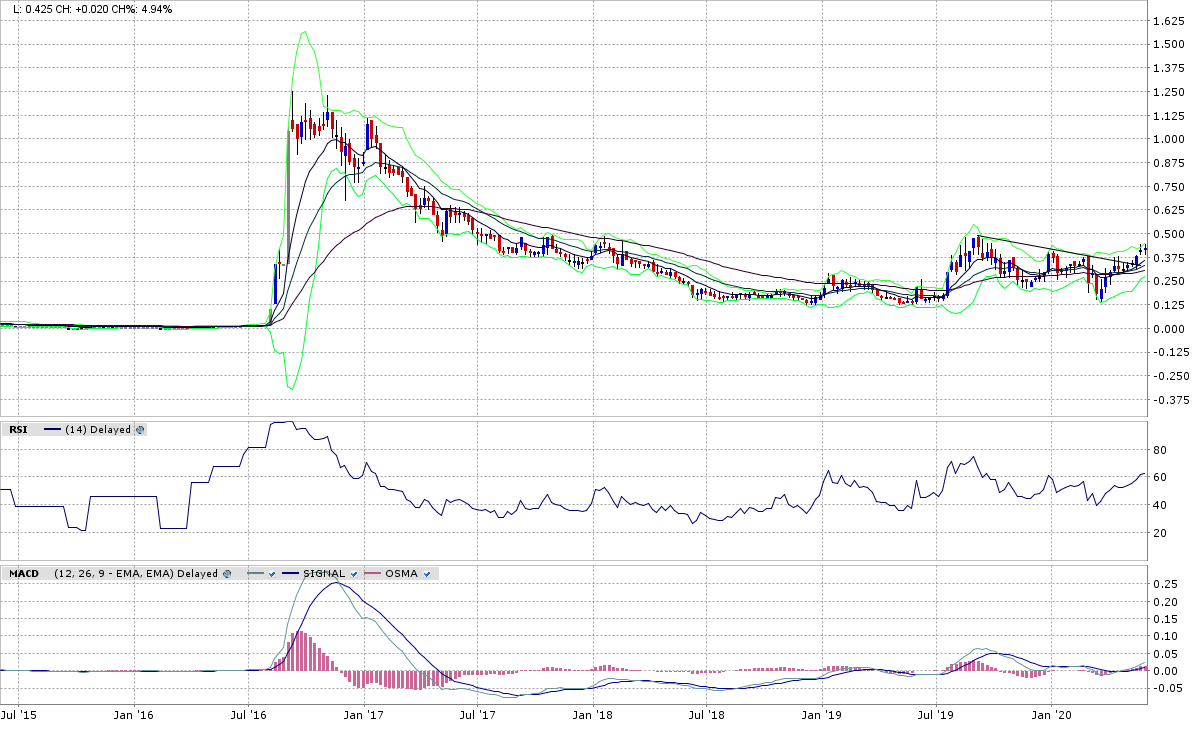Screen dimensions: 1198x729
Task: Click the SIGNAL legend label
Action: (x=325, y=574)
